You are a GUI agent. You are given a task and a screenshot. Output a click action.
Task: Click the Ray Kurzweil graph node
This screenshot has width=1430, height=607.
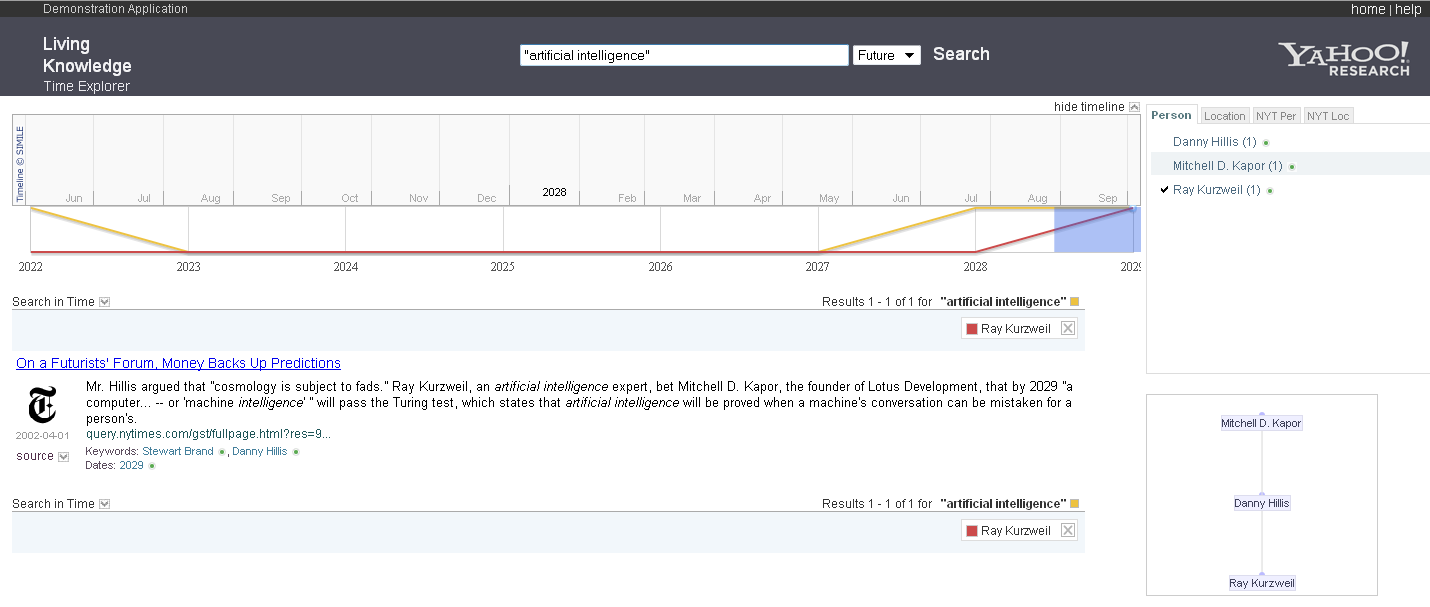coord(1262,583)
